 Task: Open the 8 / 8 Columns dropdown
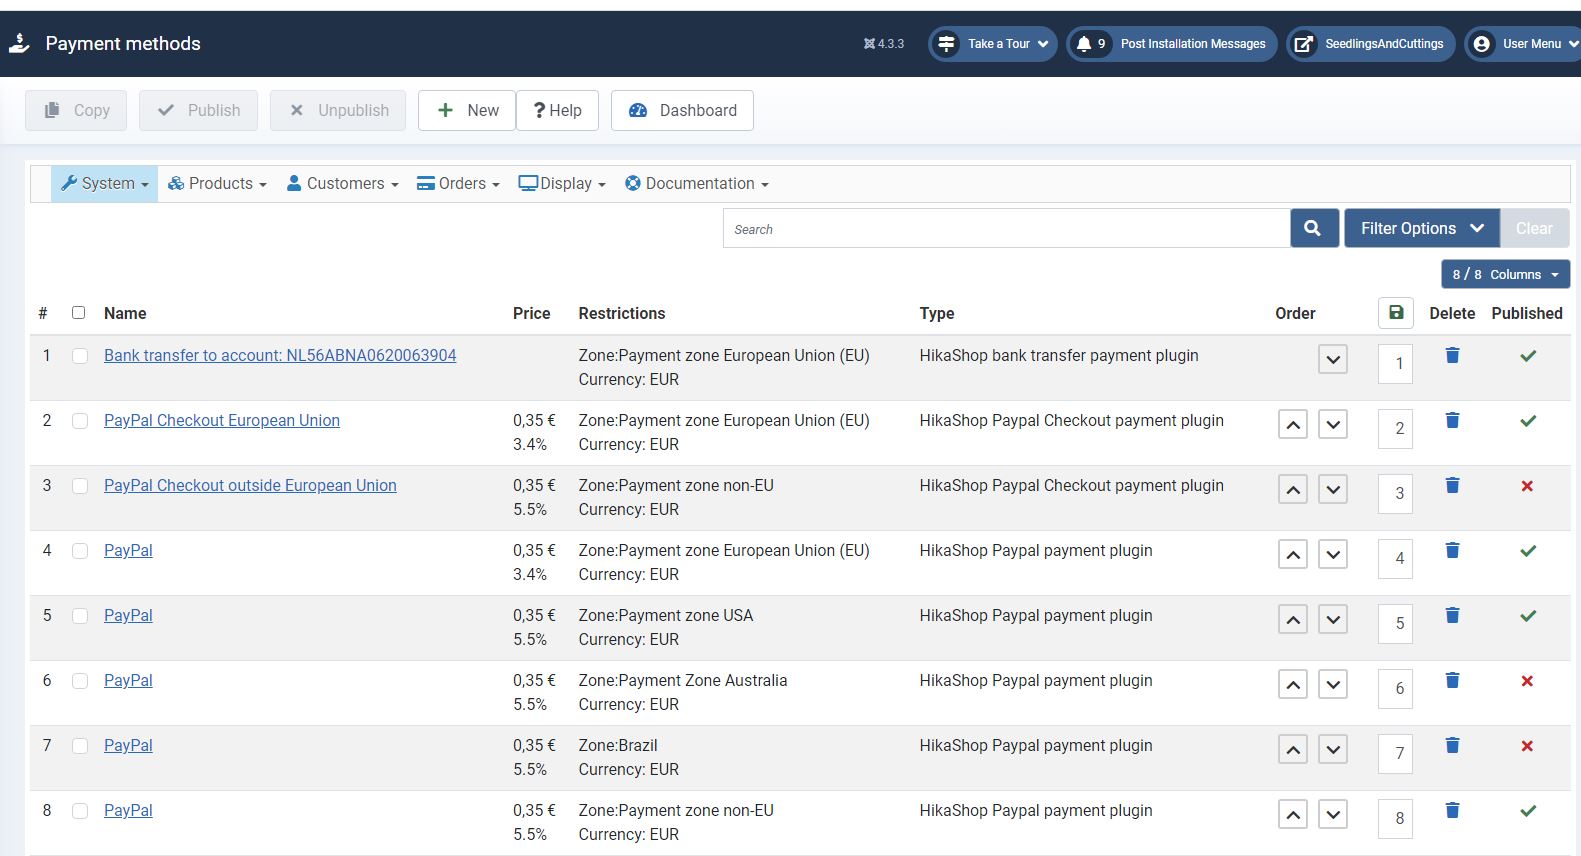[1505, 274]
